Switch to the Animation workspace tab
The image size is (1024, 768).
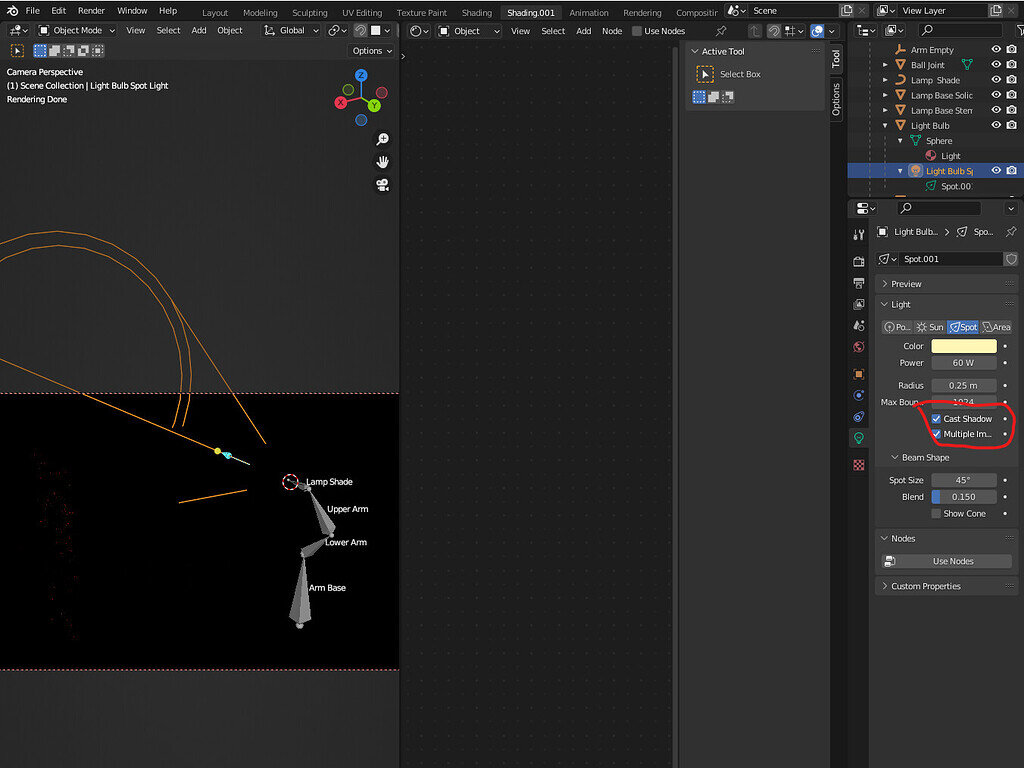[x=589, y=12]
